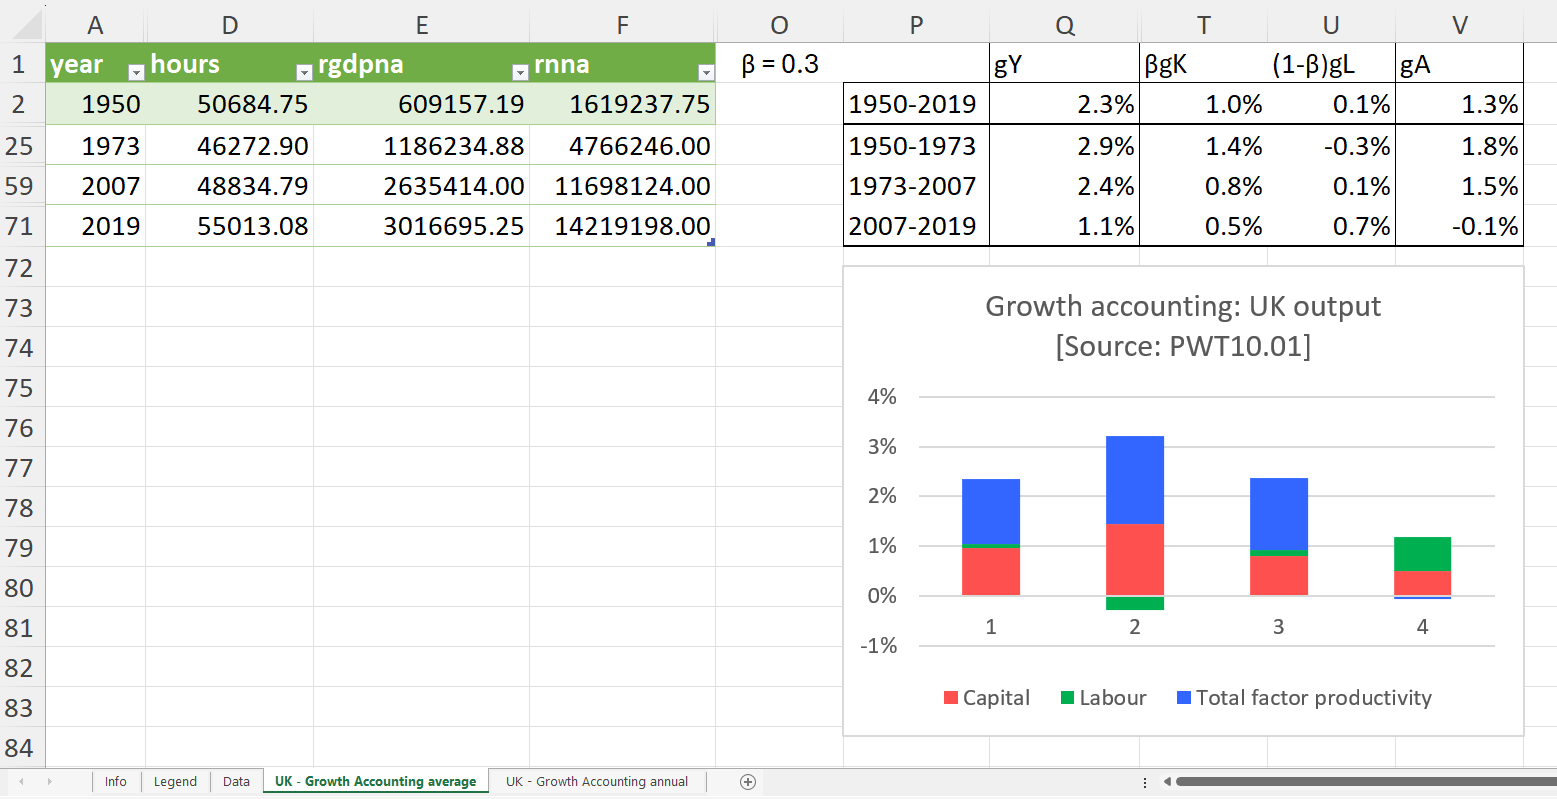Click the previous sheet navigation arrow
The width and height of the screenshot is (1557, 799).
(x=21, y=781)
